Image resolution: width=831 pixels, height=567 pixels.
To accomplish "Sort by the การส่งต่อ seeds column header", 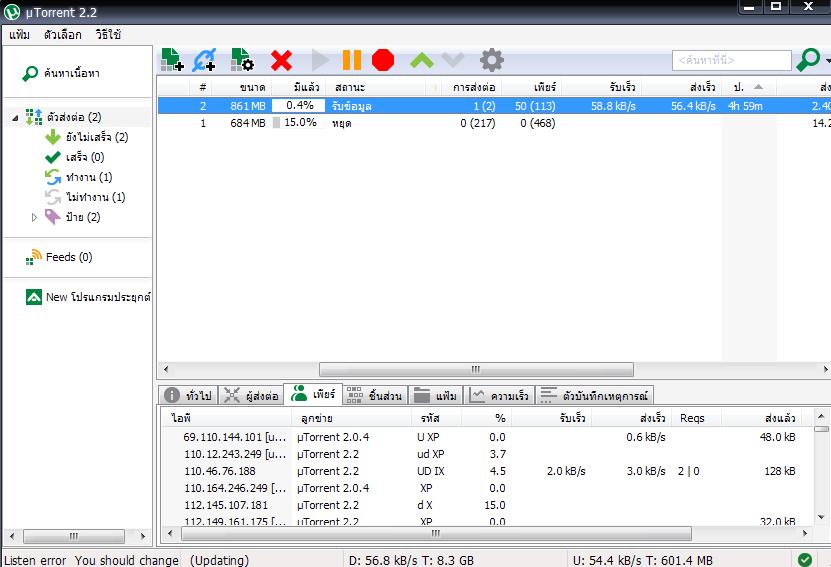I will tap(474, 87).
